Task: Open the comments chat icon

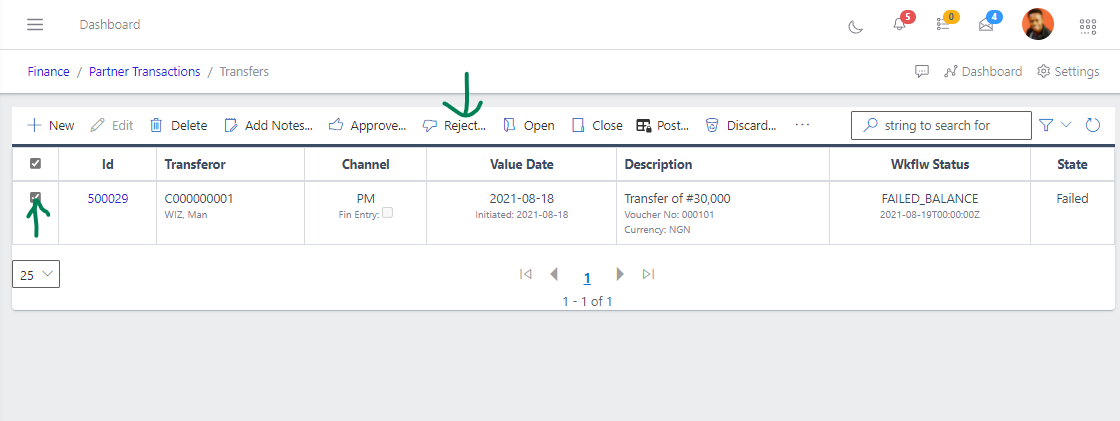Action: click(x=921, y=71)
